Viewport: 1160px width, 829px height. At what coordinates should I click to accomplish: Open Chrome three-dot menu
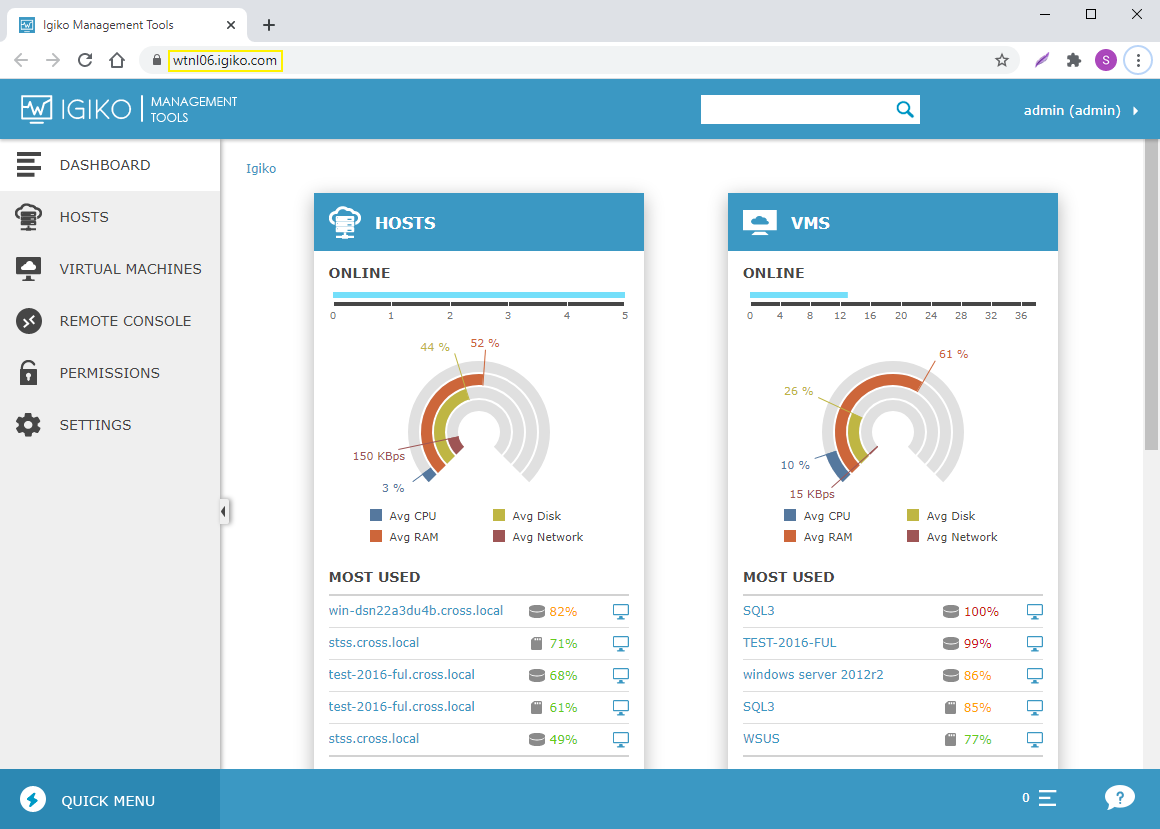point(1138,61)
